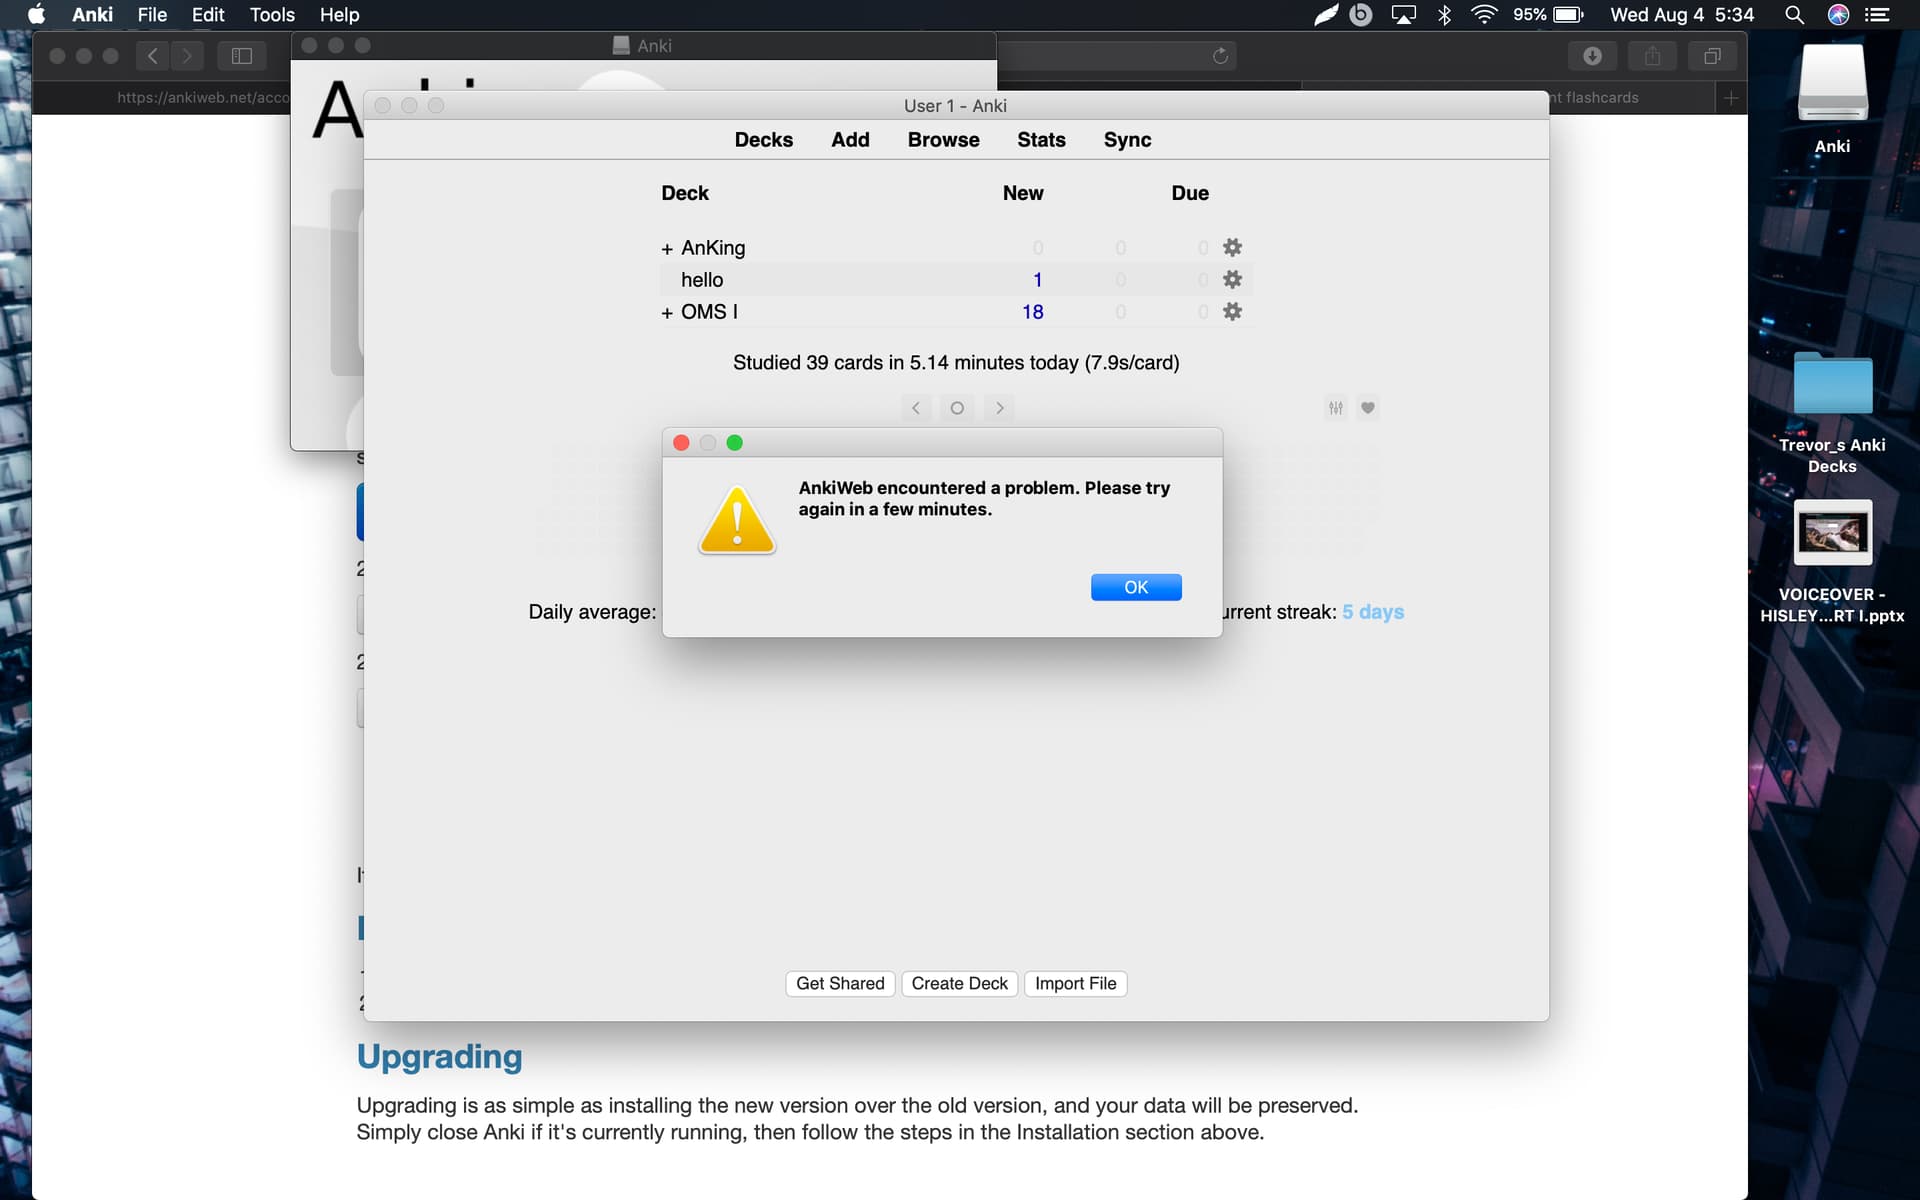Screen dimensions: 1920x1200
Task: Click the Create Deck button
Action: [x=959, y=983]
